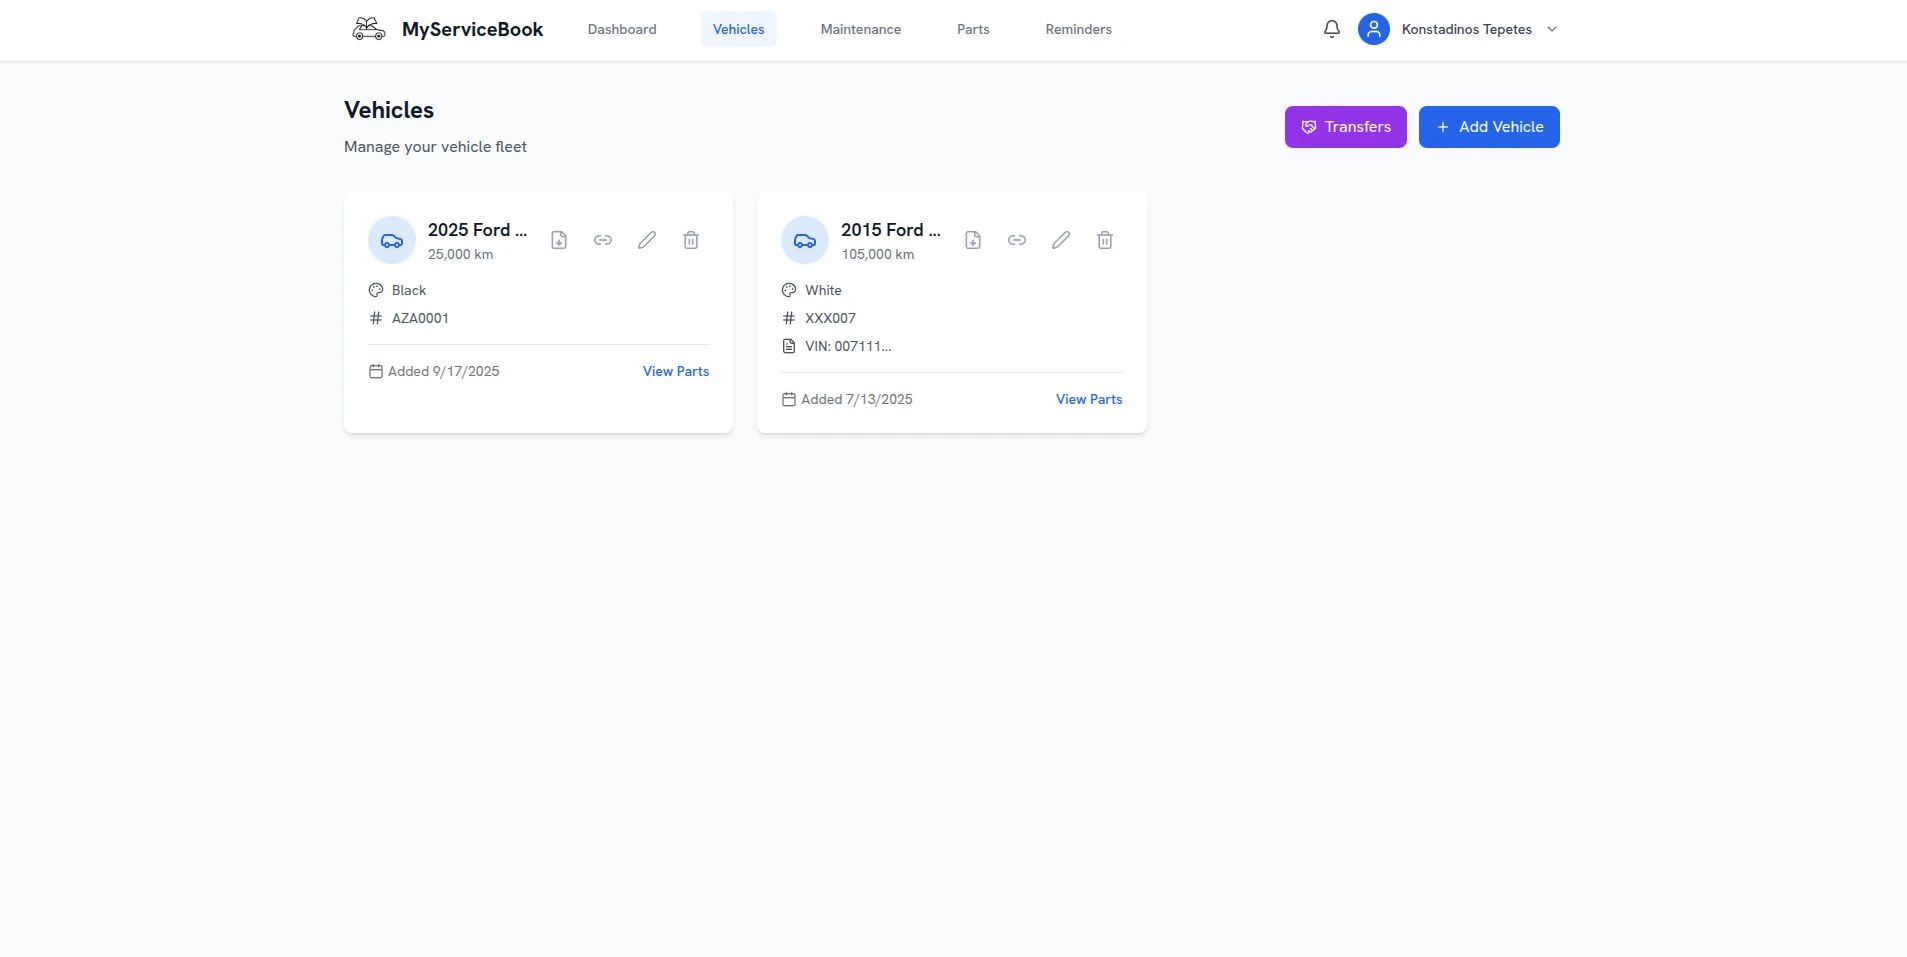This screenshot has height=957, width=1907.
Task: Export the 2015 Ford vehicle file
Action: [x=972, y=240]
